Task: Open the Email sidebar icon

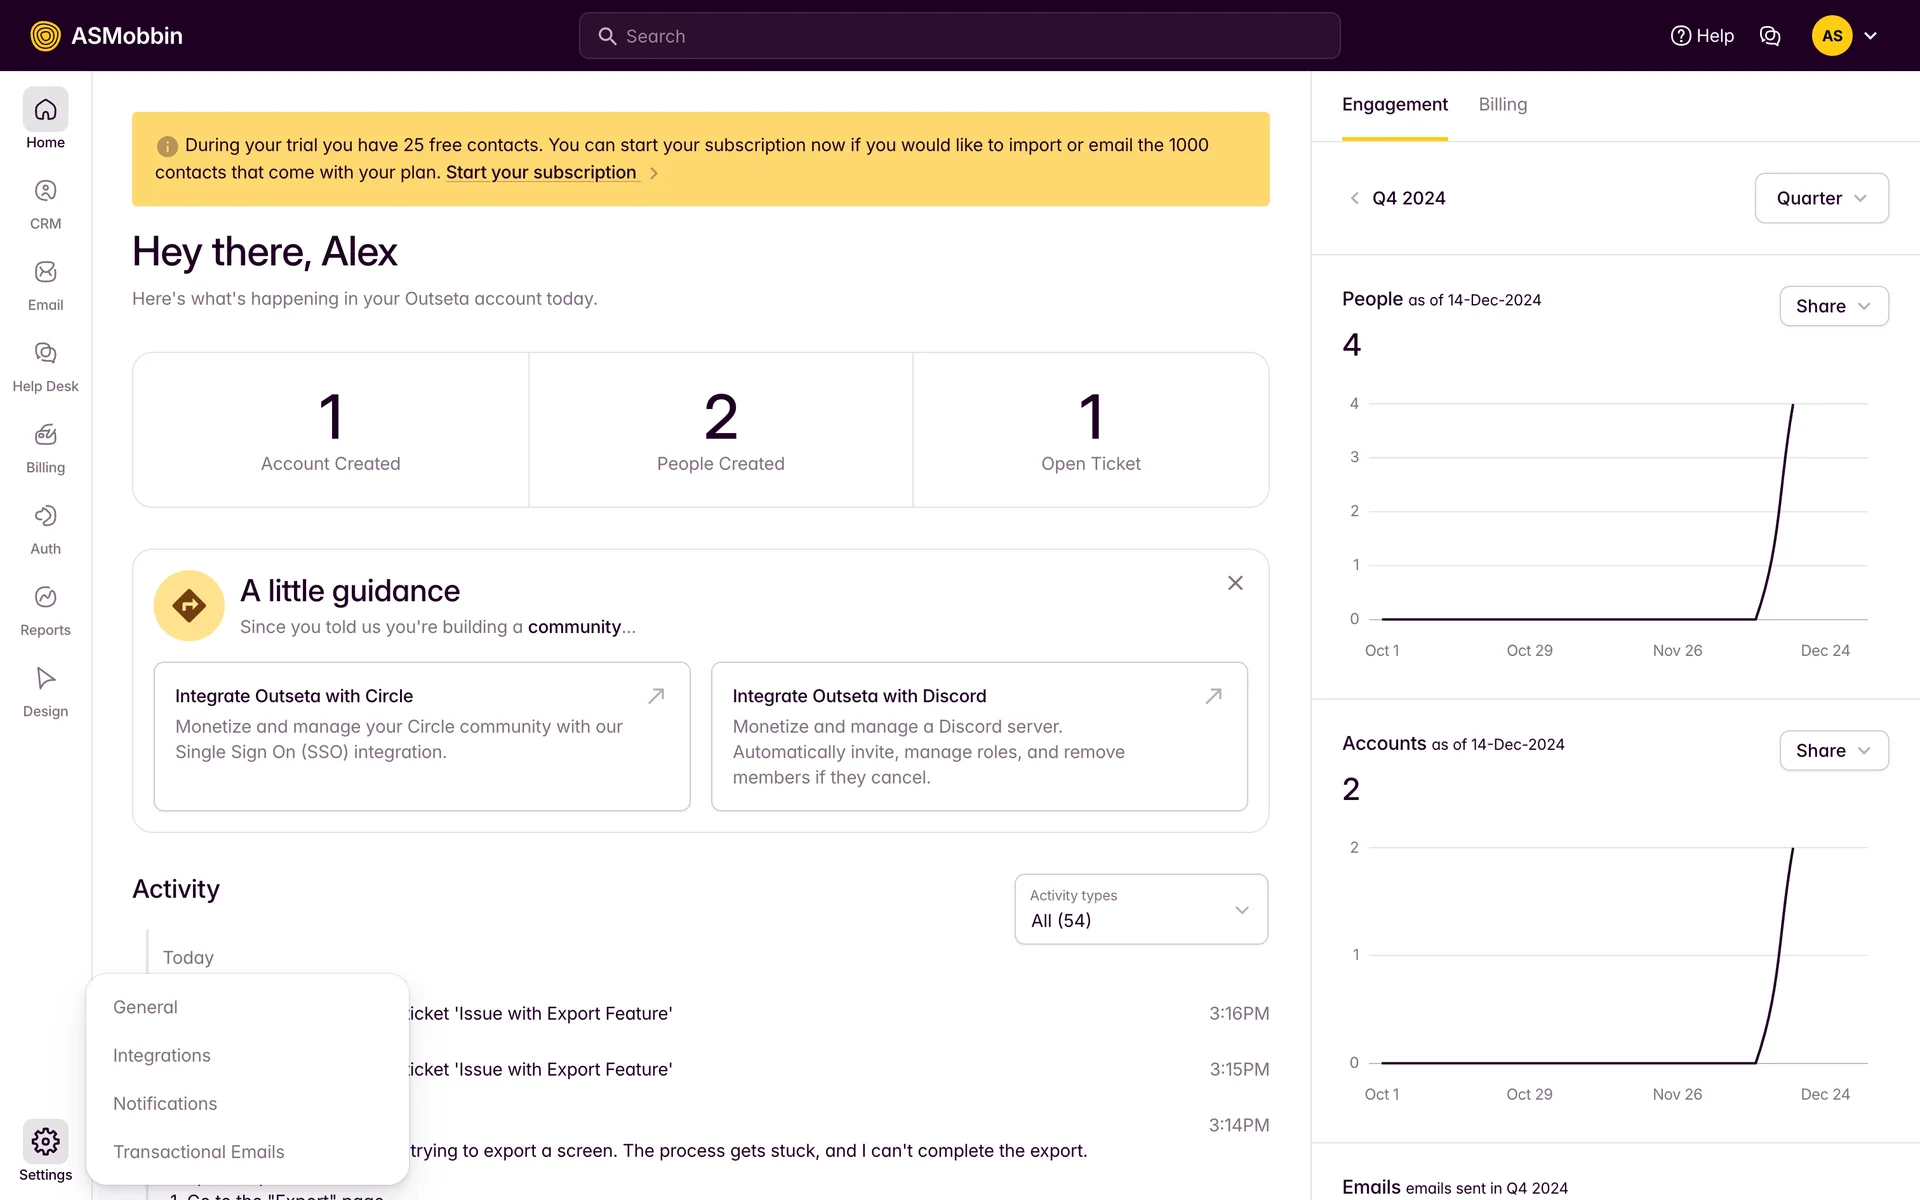Action: (x=45, y=285)
